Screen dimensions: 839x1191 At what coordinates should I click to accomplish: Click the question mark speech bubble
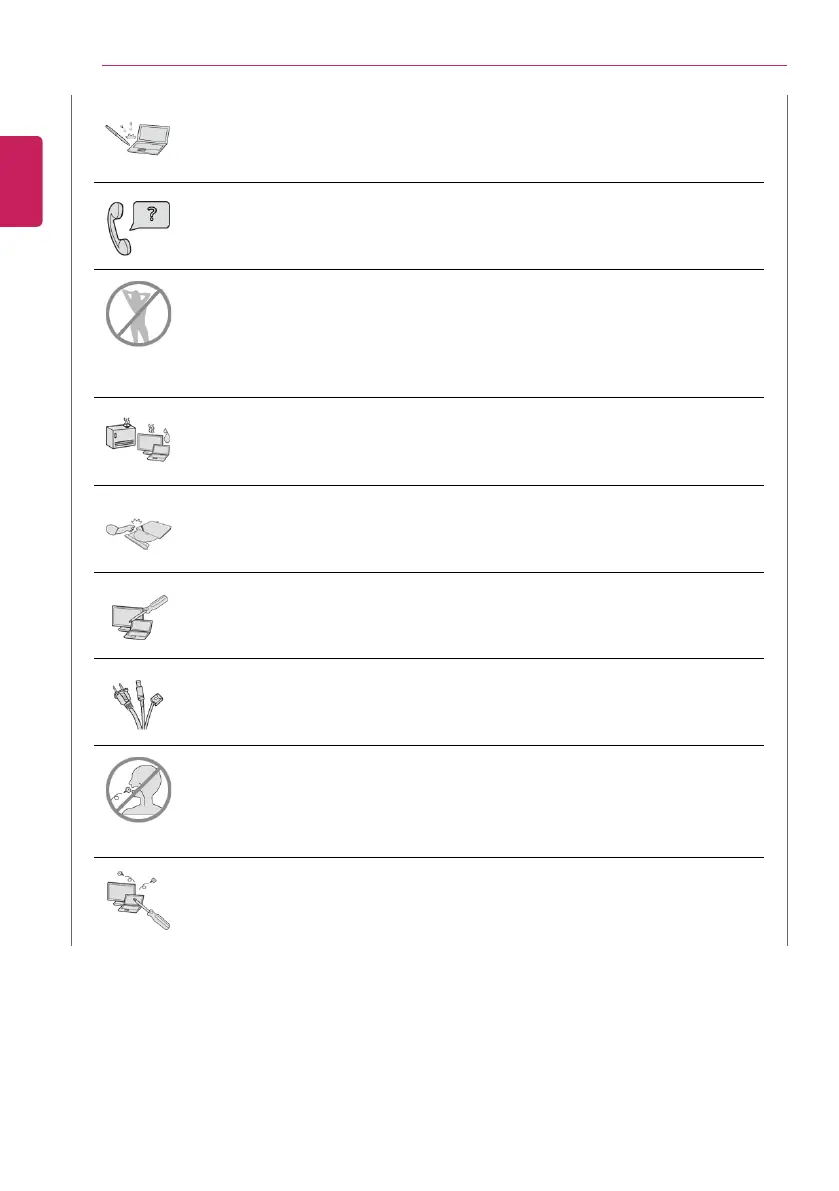click(x=150, y=215)
